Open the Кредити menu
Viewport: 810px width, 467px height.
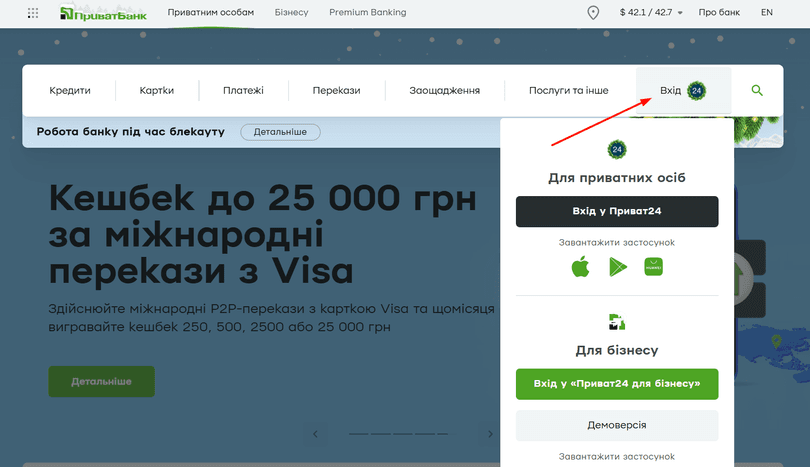tap(70, 90)
